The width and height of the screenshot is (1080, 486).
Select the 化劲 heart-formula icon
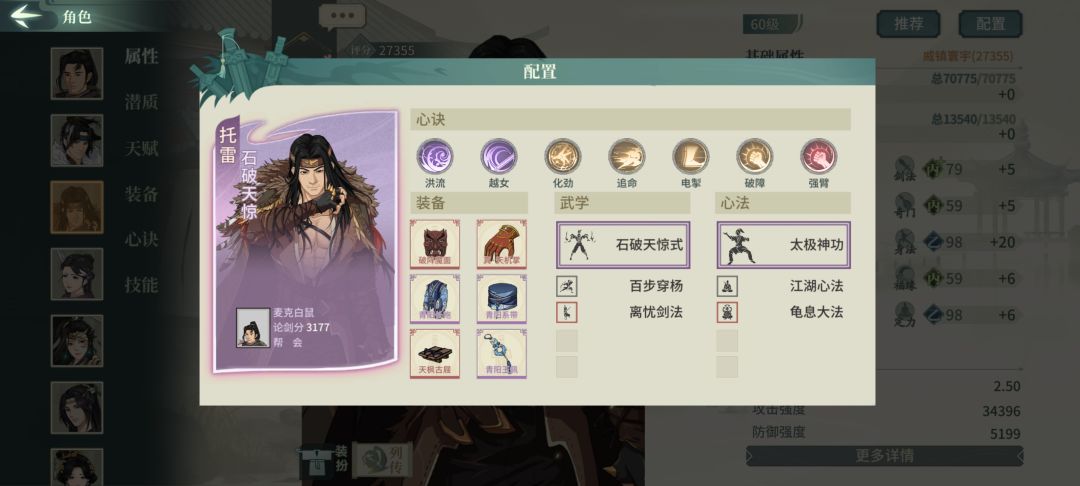click(563, 156)
